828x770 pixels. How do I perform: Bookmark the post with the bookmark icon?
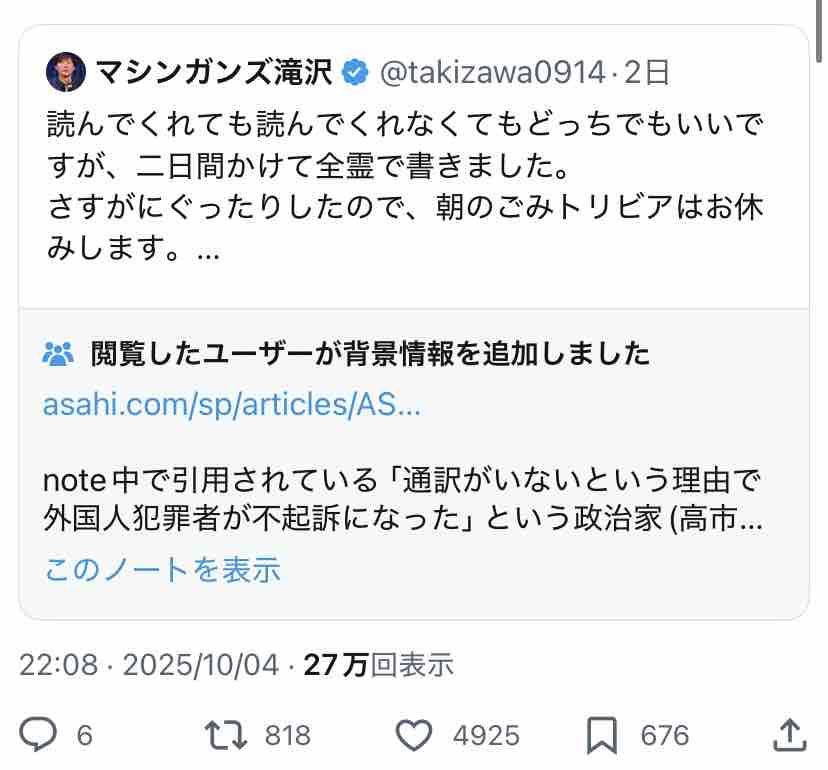coord(602,736)
